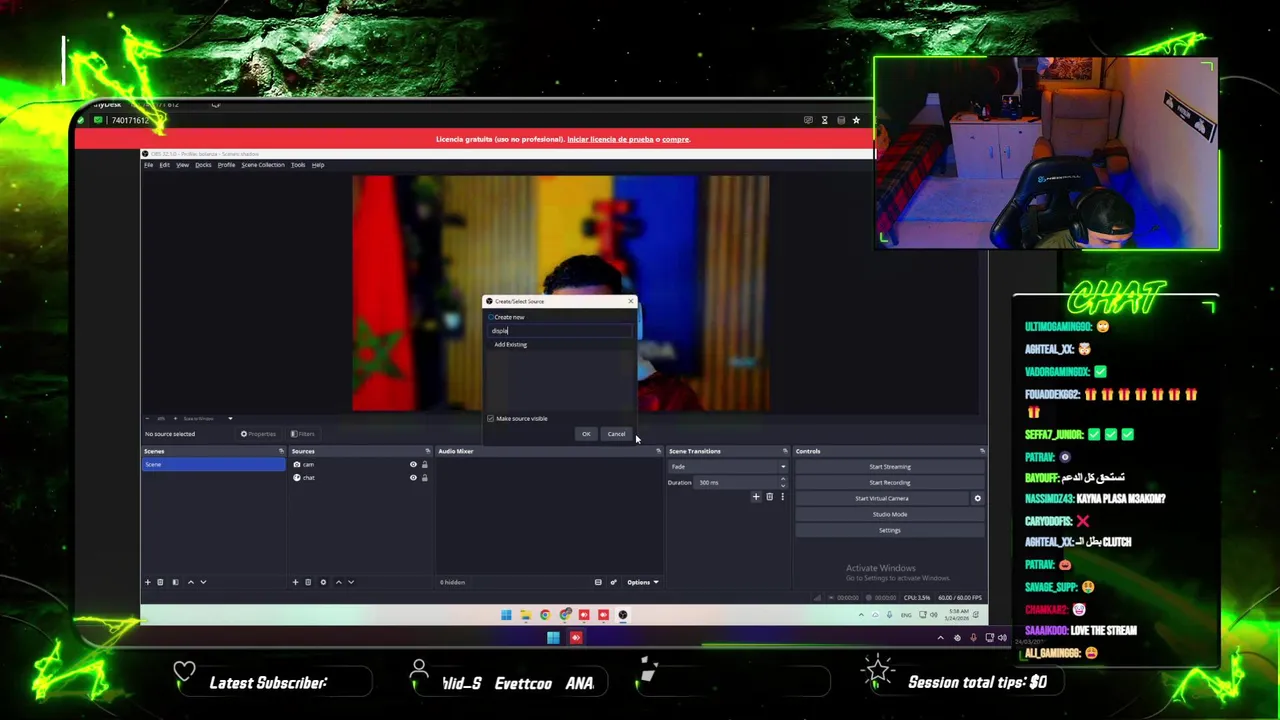The height and width of the screenshot is (720, 1280).
Task: Cancel the Create/Select Source dialog
Action: [x=616, y=434]
